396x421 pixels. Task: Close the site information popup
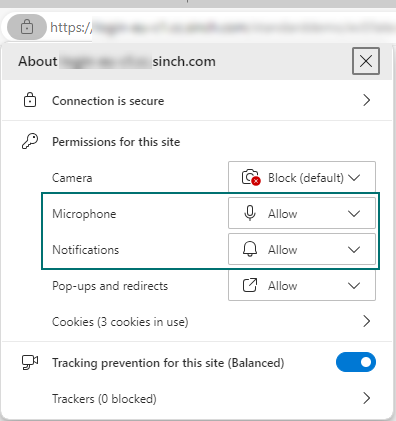366,61
